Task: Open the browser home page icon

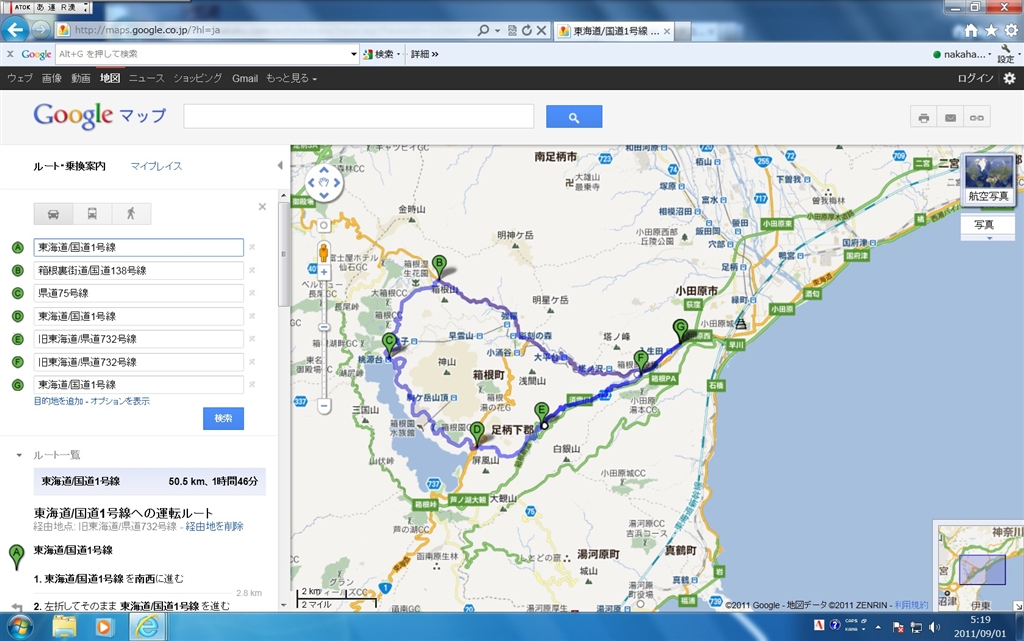Action: (x=971, y=31)
